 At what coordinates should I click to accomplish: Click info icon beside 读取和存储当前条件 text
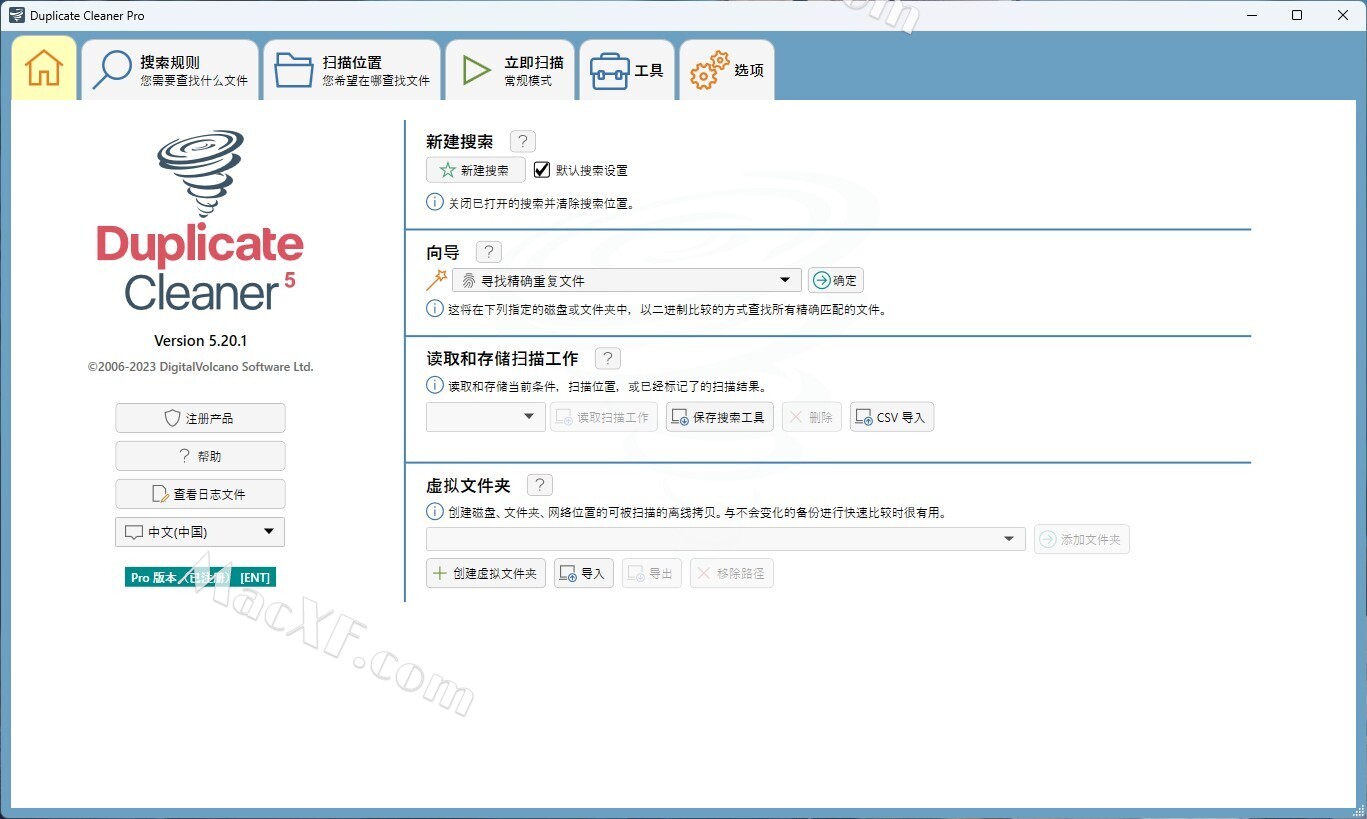tap(435, 385)
